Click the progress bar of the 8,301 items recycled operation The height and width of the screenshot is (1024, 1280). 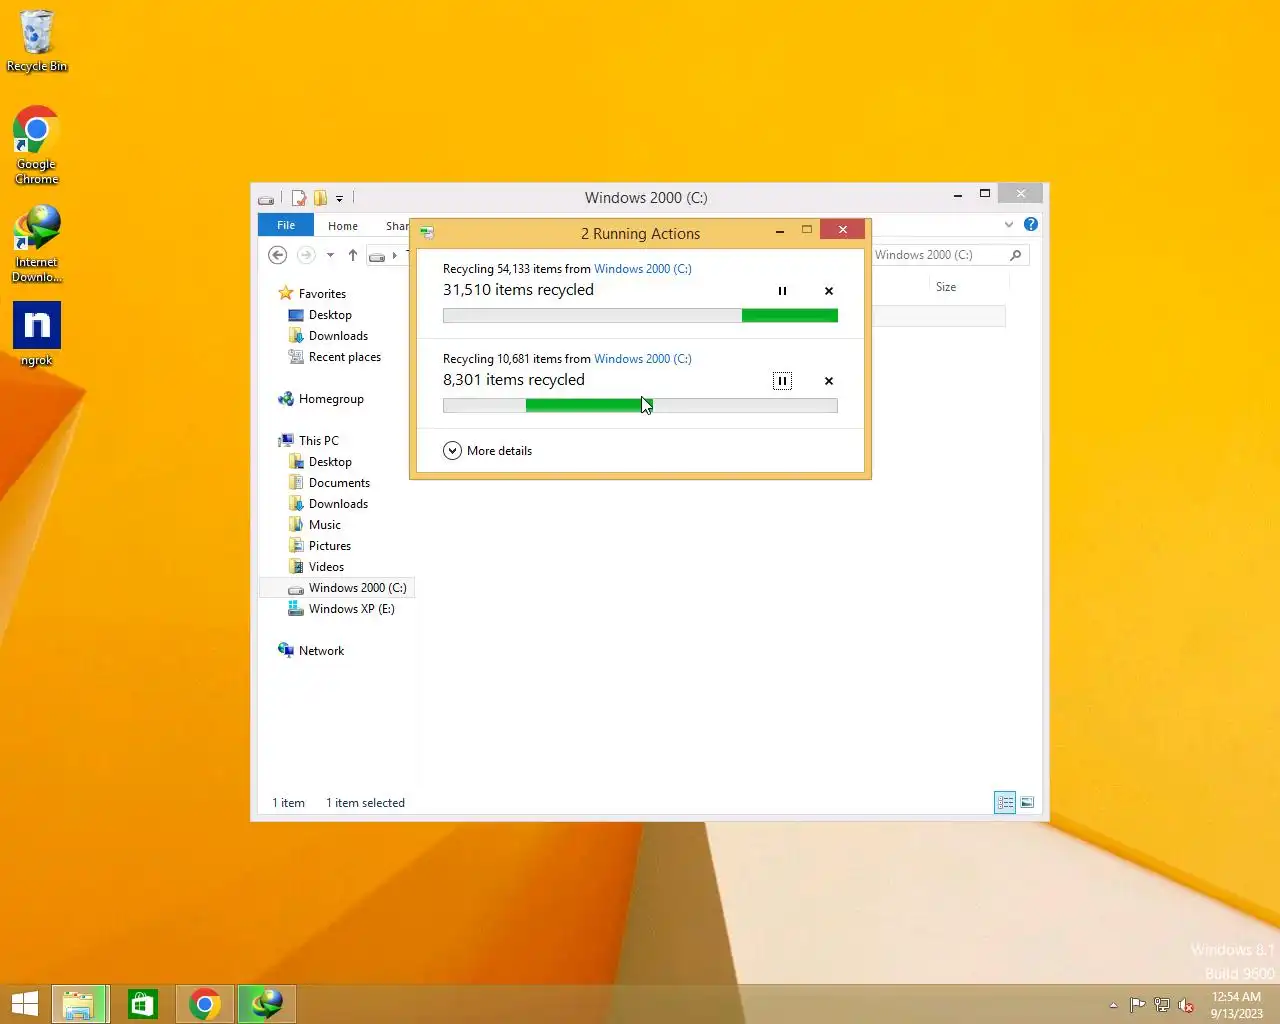coord(640,406)
